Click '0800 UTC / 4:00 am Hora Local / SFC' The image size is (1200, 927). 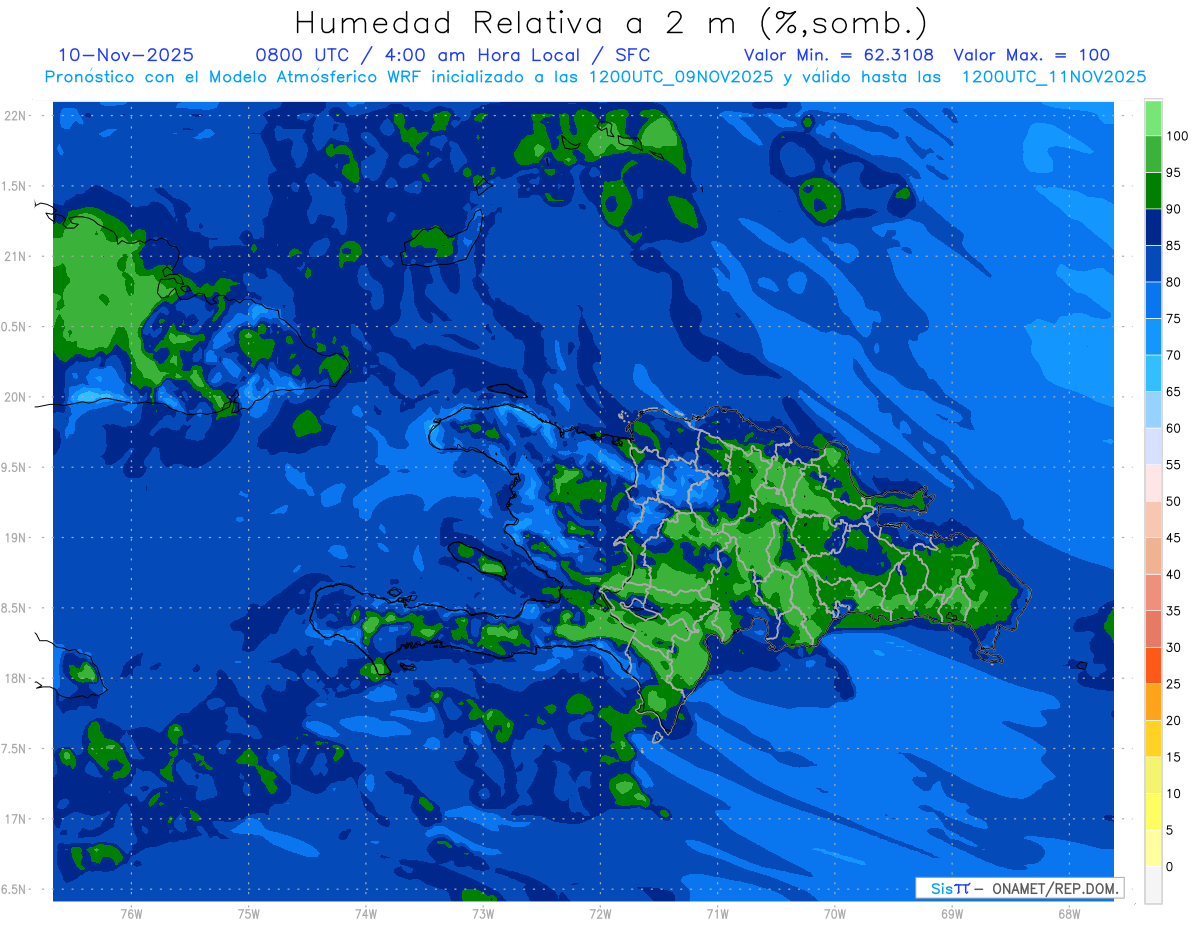[x=453, y=55]
